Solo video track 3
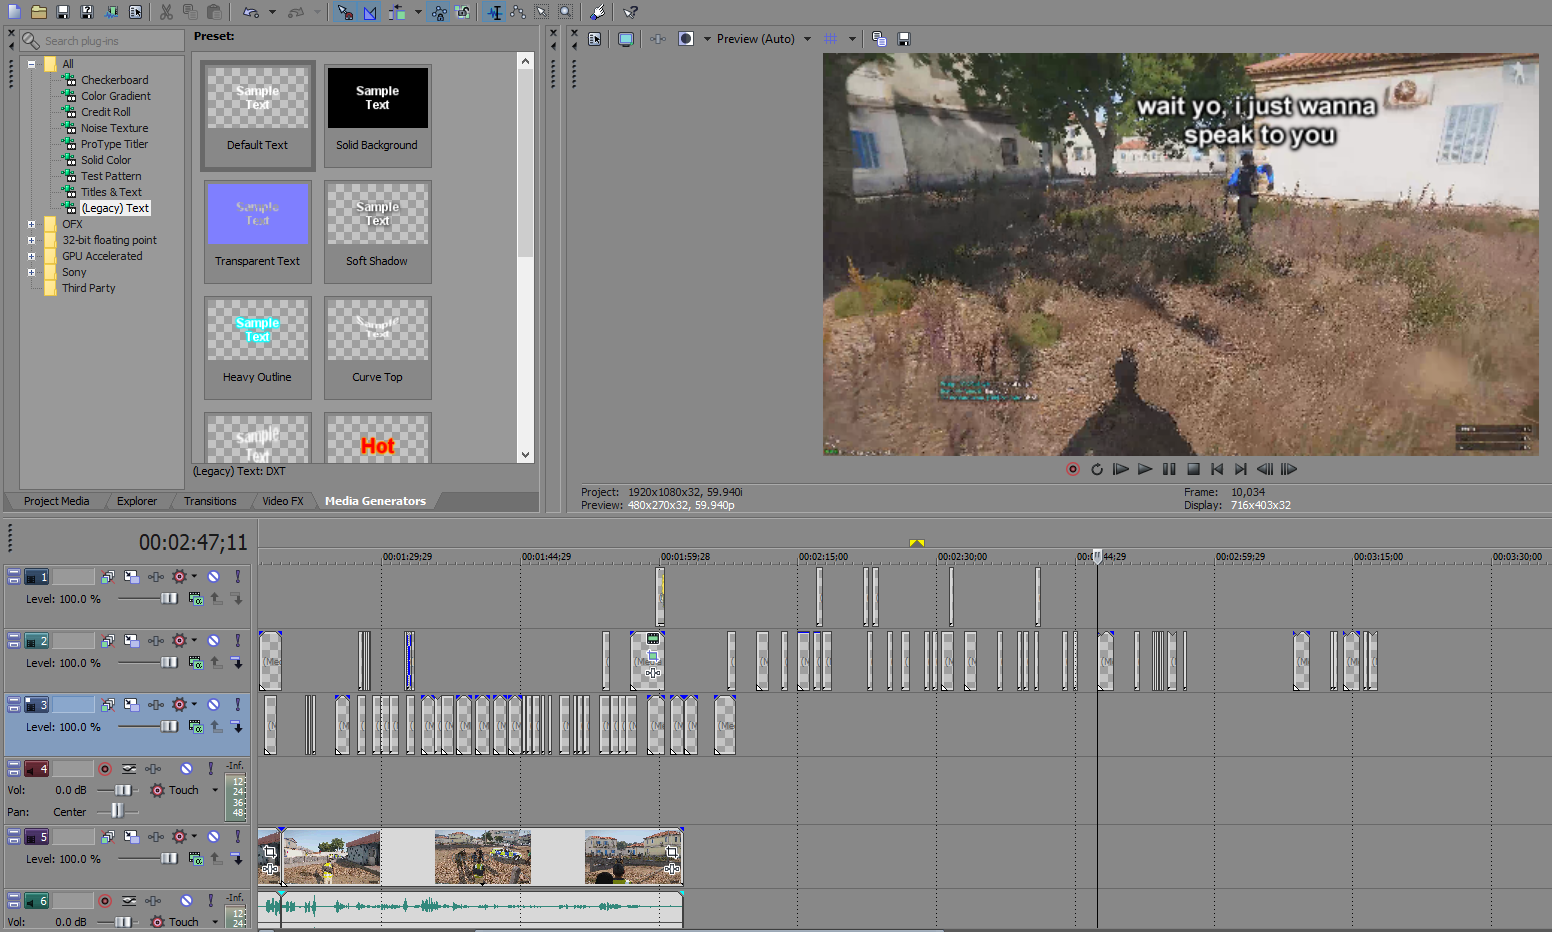This screenshot has width=1552, height=932. coord(237,705)
